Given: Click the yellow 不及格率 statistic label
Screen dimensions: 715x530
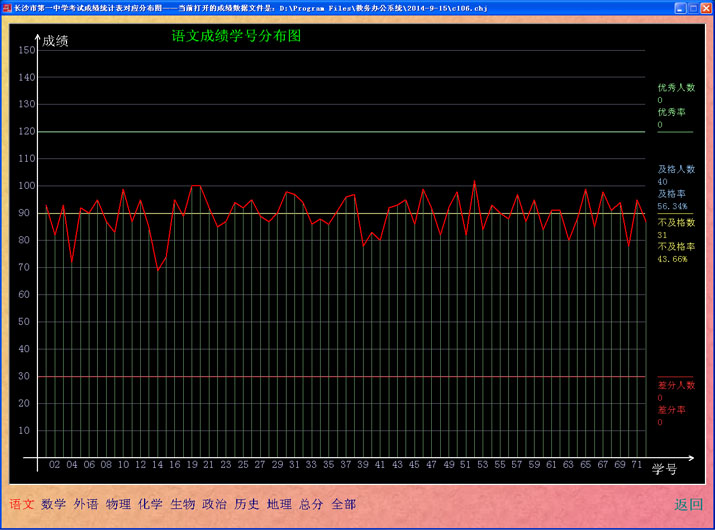Looking at the screenshot, I should point(676,246).
